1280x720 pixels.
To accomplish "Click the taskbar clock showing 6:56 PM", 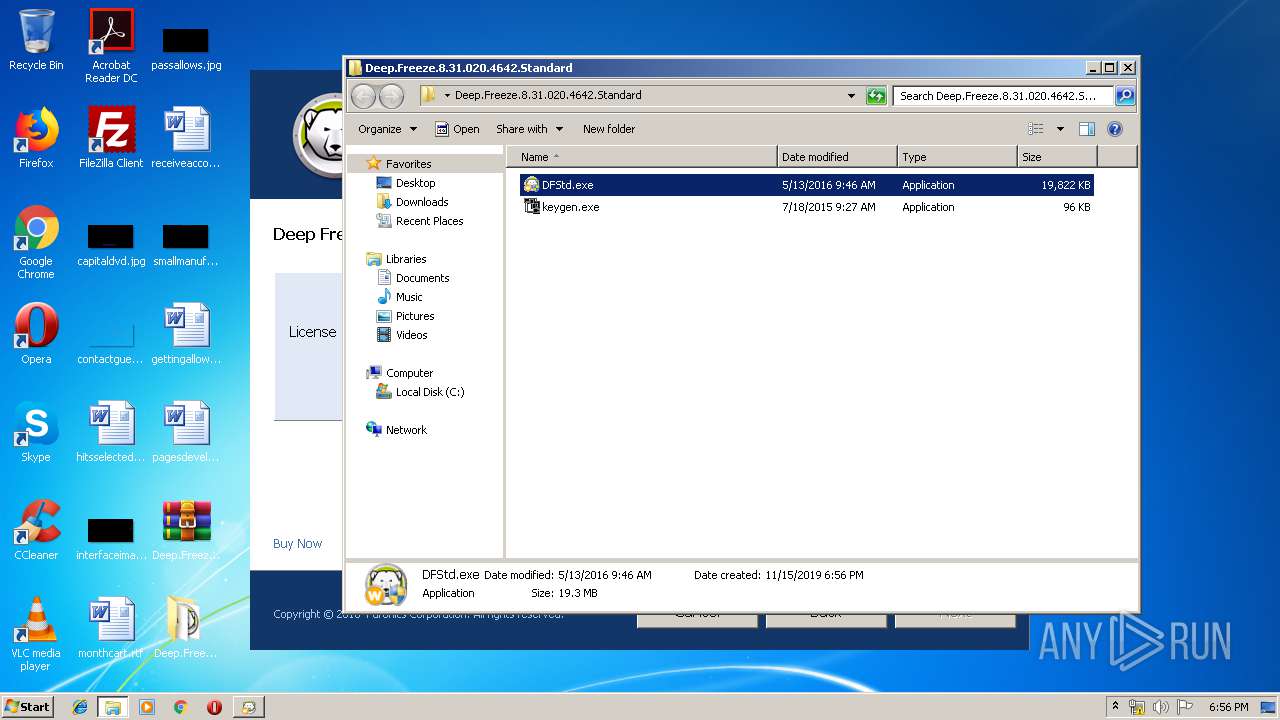I will [x=1228, y=707].
